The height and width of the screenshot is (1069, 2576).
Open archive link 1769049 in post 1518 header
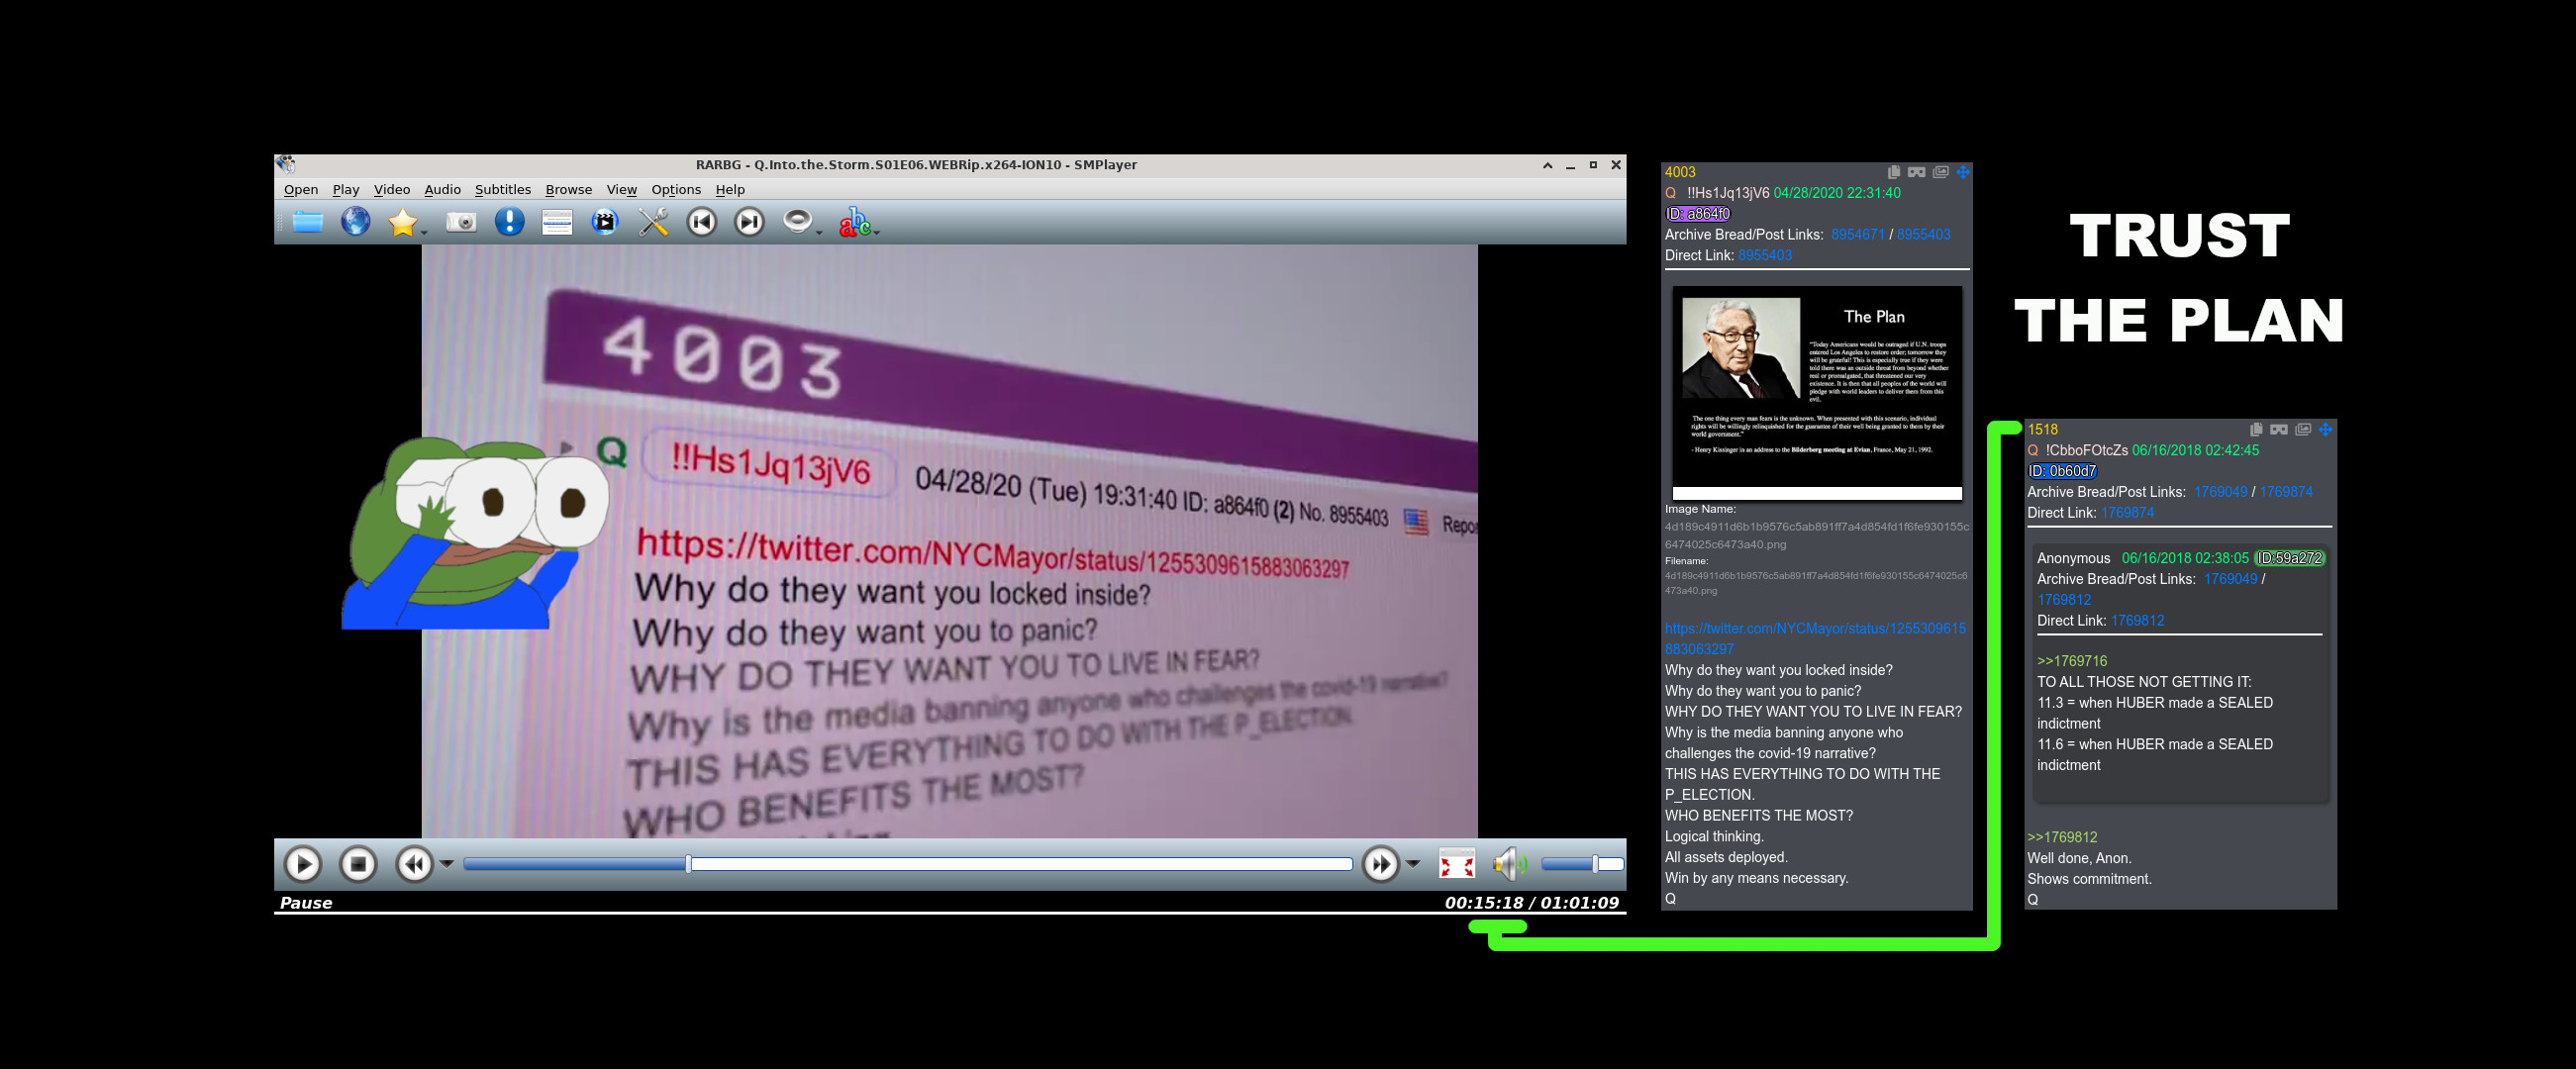tap(2220, 492)
